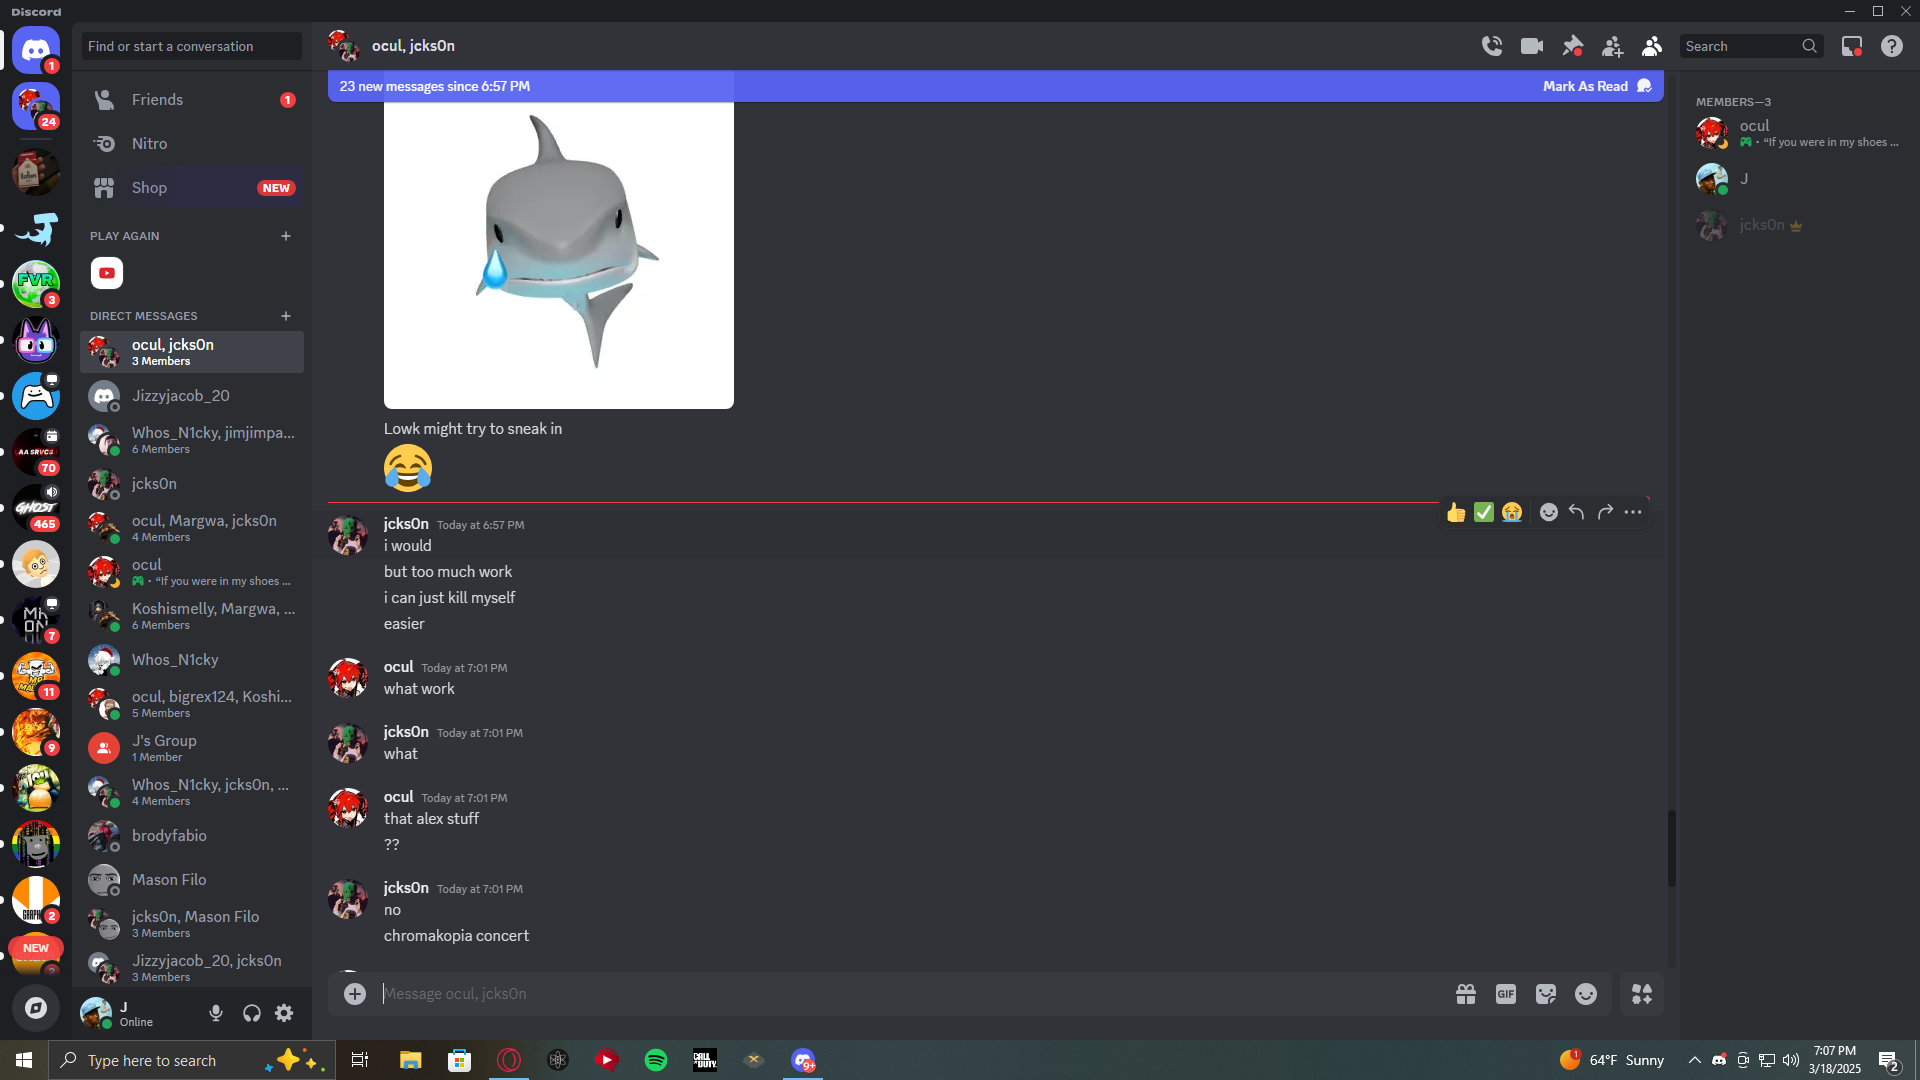Open direct message with jcksOn
Viewport: 1920px width, 1080px height.
pyautogui.click(x=192, y=484)
